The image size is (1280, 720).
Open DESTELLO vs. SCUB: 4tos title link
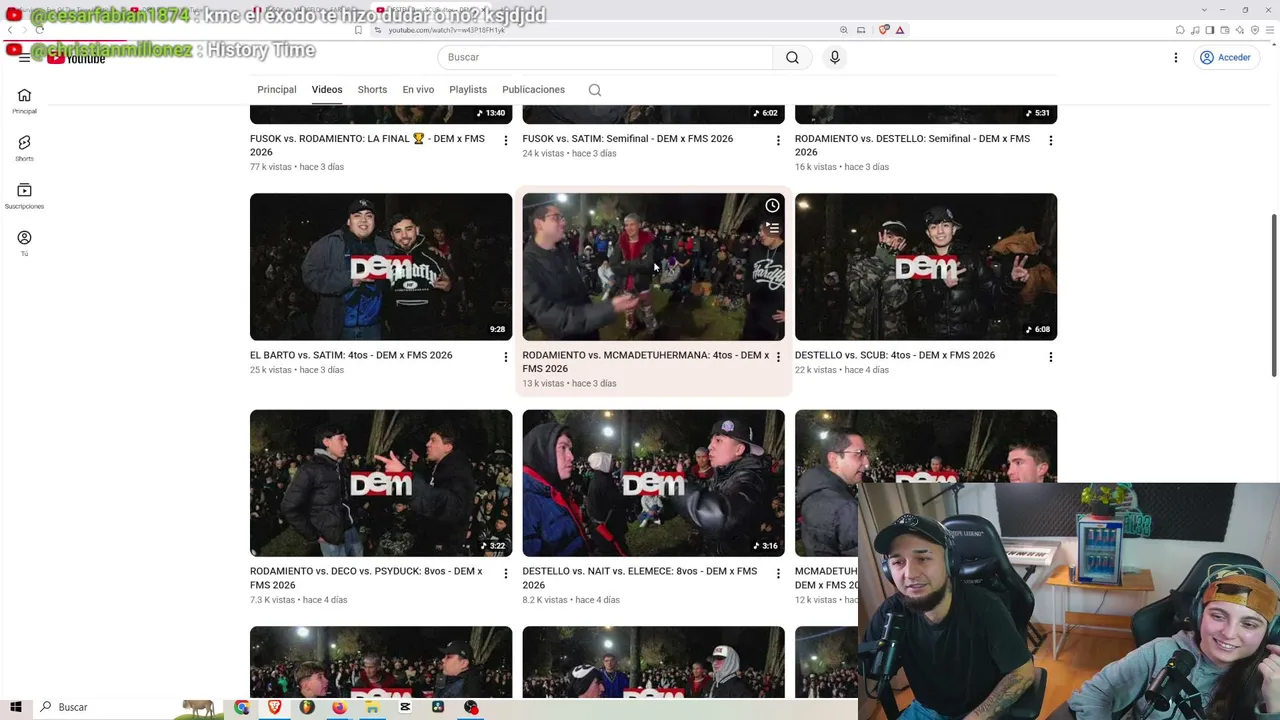pyautogui.click(x=895, y=355)
